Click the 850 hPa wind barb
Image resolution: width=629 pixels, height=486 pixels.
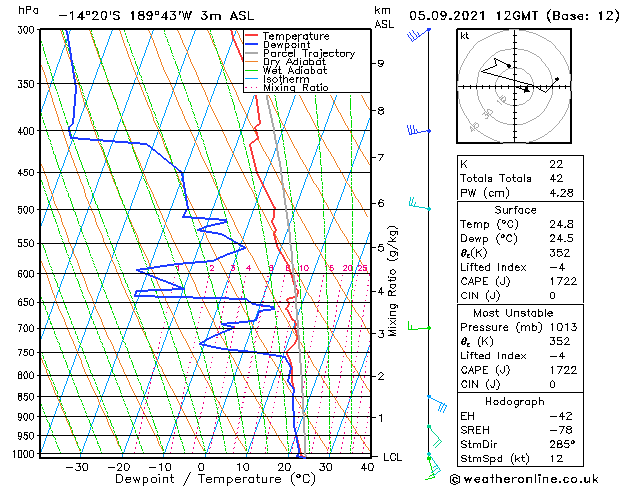[x=437, y=403]
